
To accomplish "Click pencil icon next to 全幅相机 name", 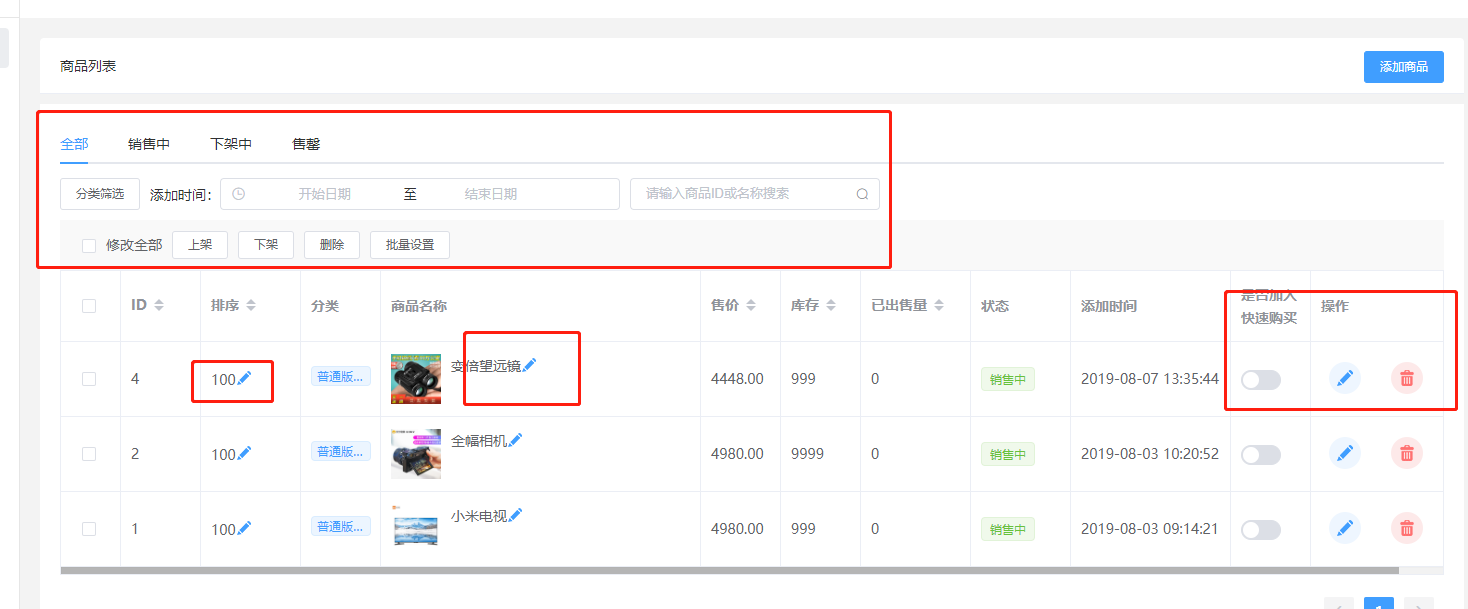I will pyautogui.click(x=516, y=440).
